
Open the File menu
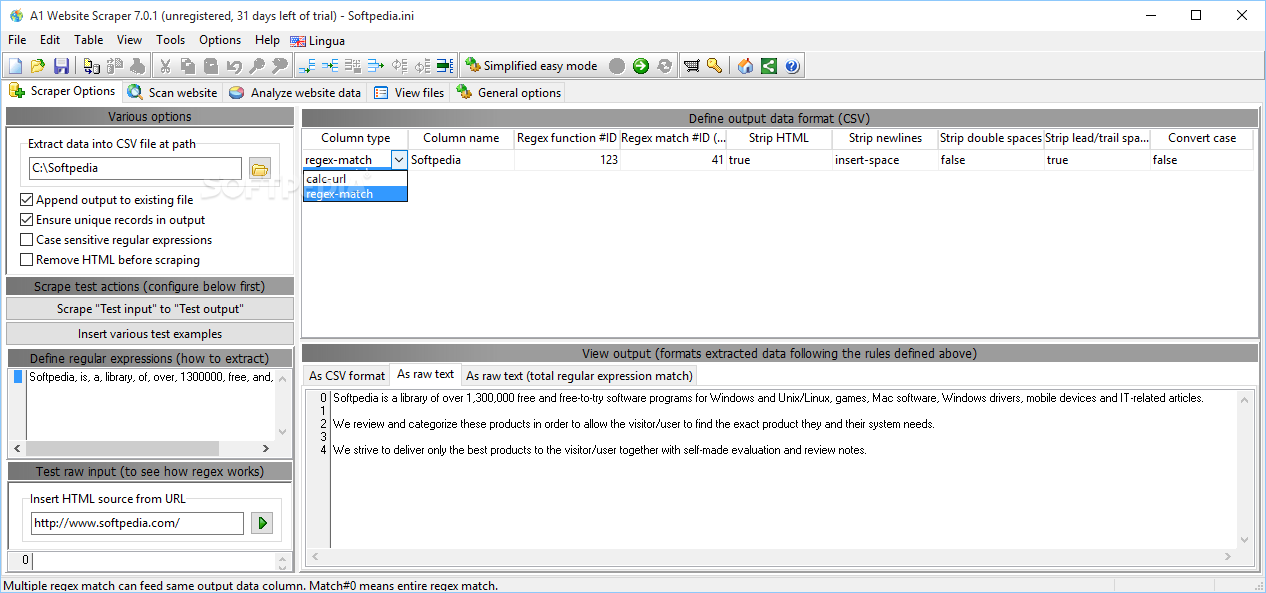click(17, 40)
